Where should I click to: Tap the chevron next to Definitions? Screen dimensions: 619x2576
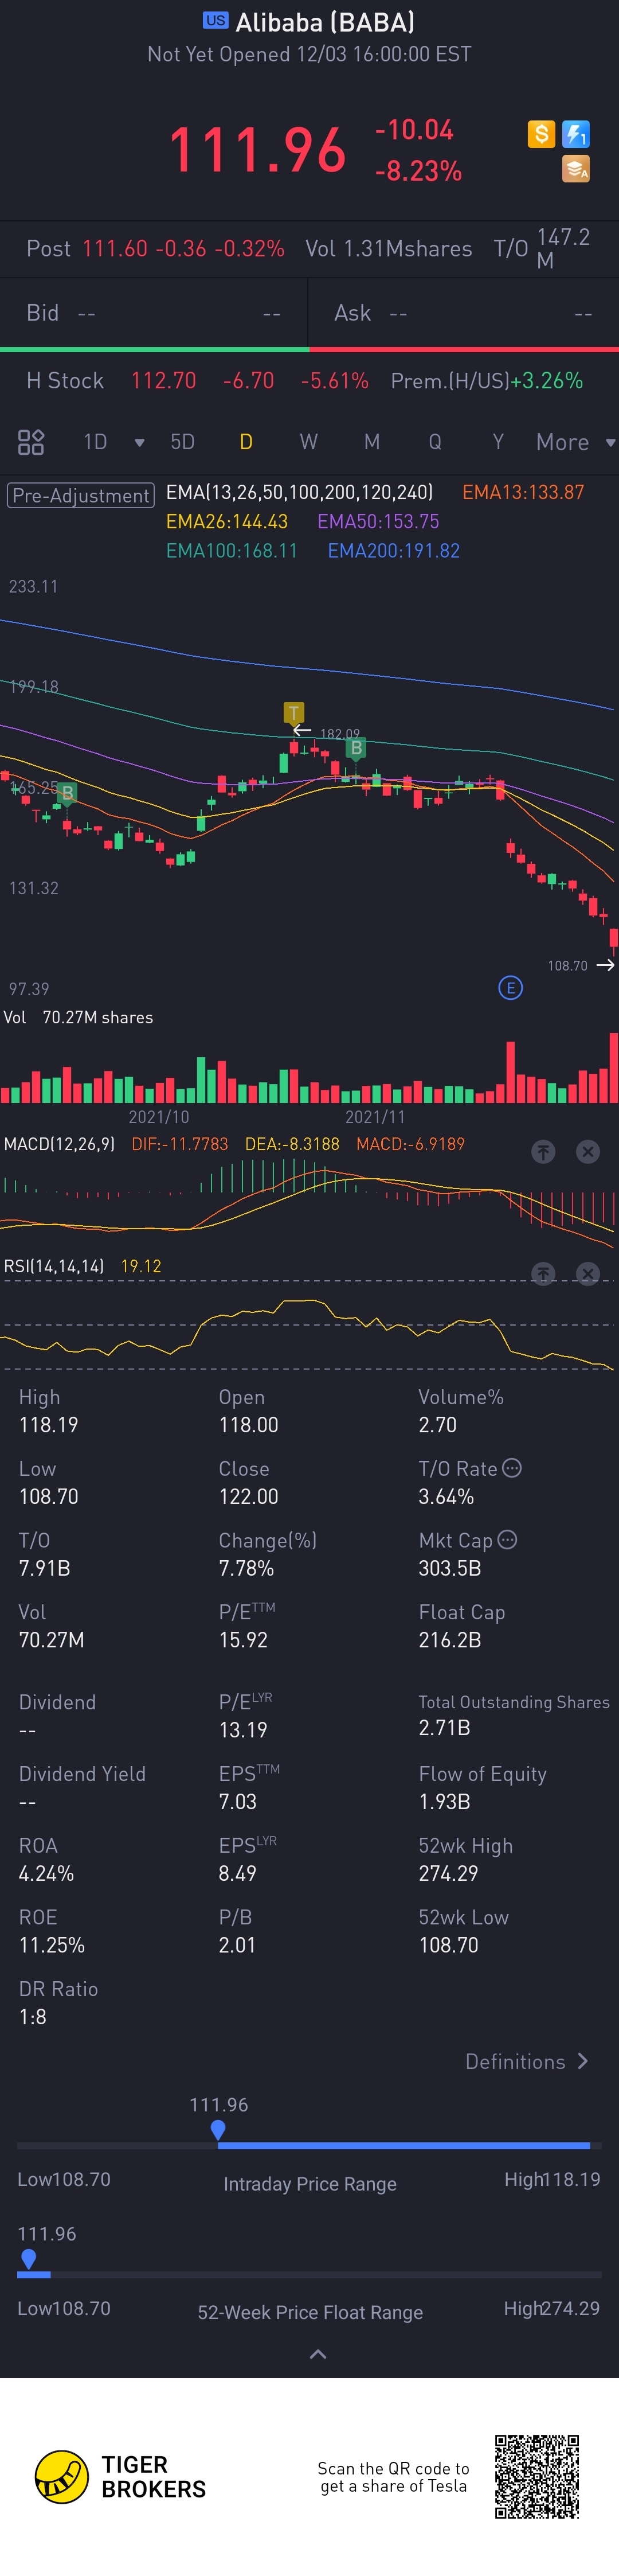point(583,2061)
